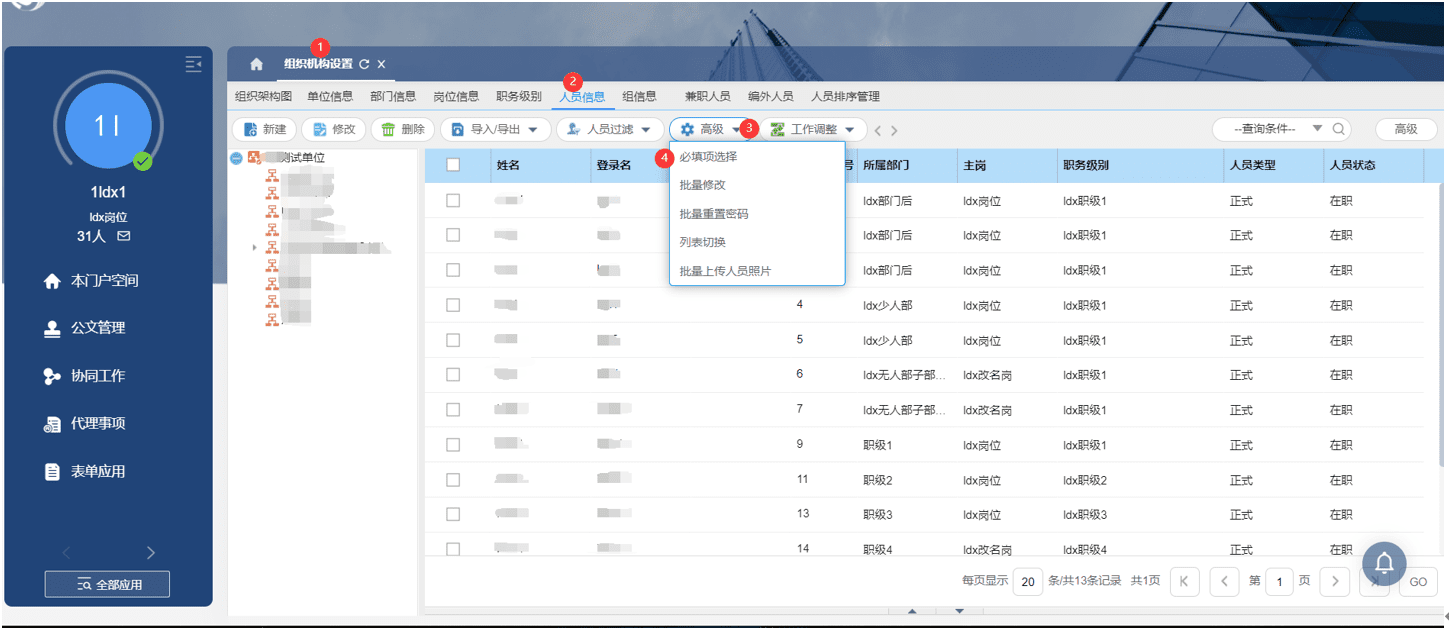1449x628 pixels.
Task: Collapse 测试单位 root tree node
Action: point(236,158)
